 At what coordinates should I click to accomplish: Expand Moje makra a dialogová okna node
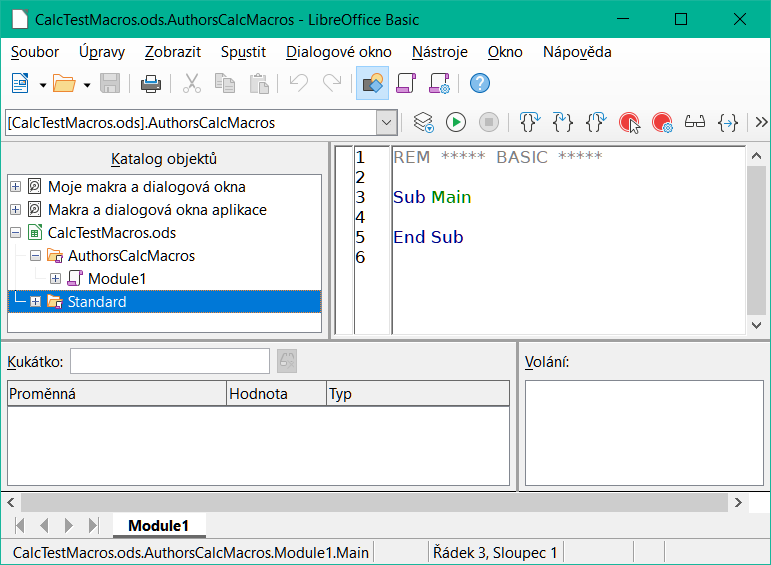16,187
